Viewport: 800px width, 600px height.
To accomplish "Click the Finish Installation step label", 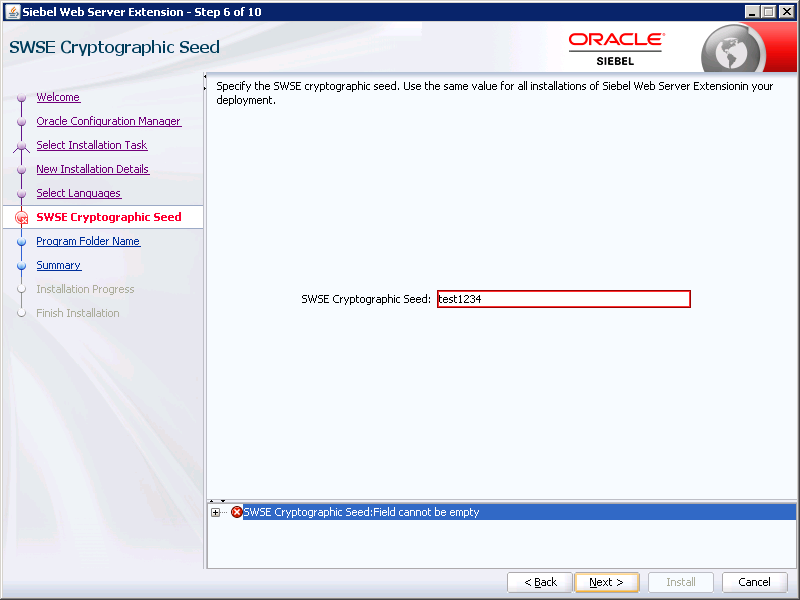I will click(78, 313).
